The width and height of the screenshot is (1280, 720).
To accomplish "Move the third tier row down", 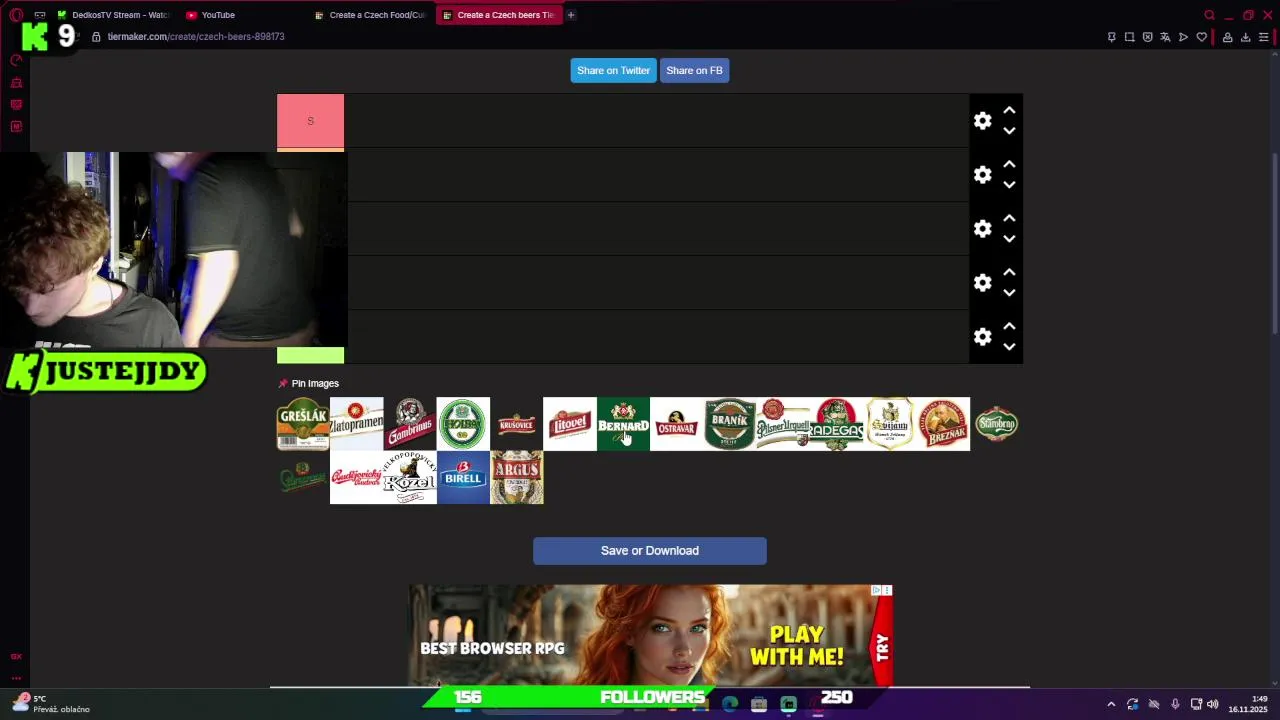I will click(1009, 239).
